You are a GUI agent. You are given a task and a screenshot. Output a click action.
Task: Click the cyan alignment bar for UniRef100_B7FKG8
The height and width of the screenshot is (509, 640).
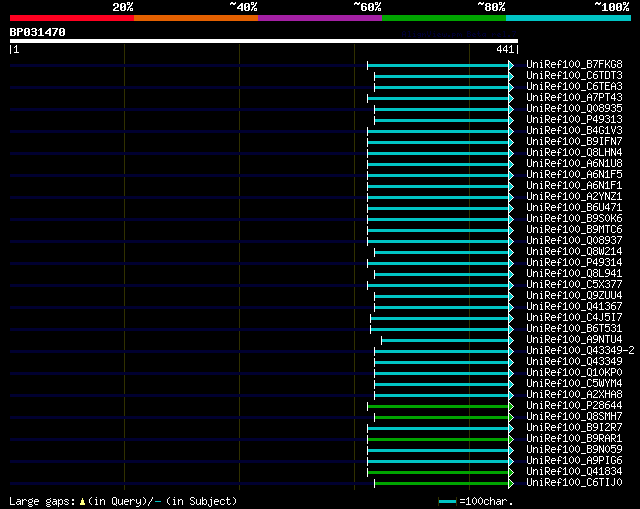tap(438, 65)
